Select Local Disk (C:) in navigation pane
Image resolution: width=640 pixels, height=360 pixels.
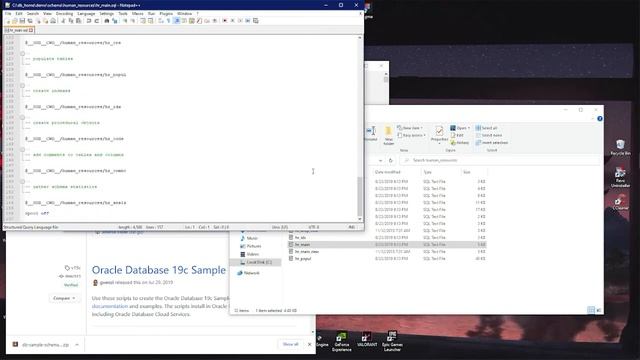pyautogui.click(x=256, y=262)
